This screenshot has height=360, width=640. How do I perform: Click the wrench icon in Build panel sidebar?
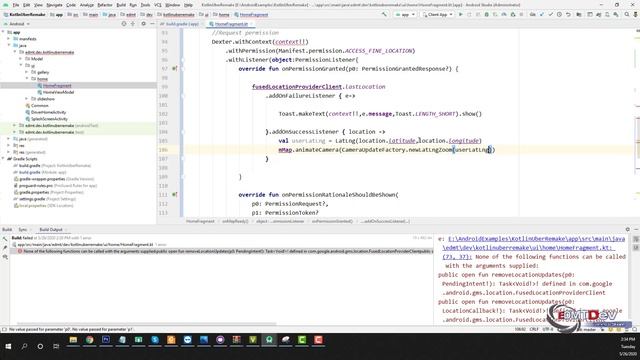[5, 239]
